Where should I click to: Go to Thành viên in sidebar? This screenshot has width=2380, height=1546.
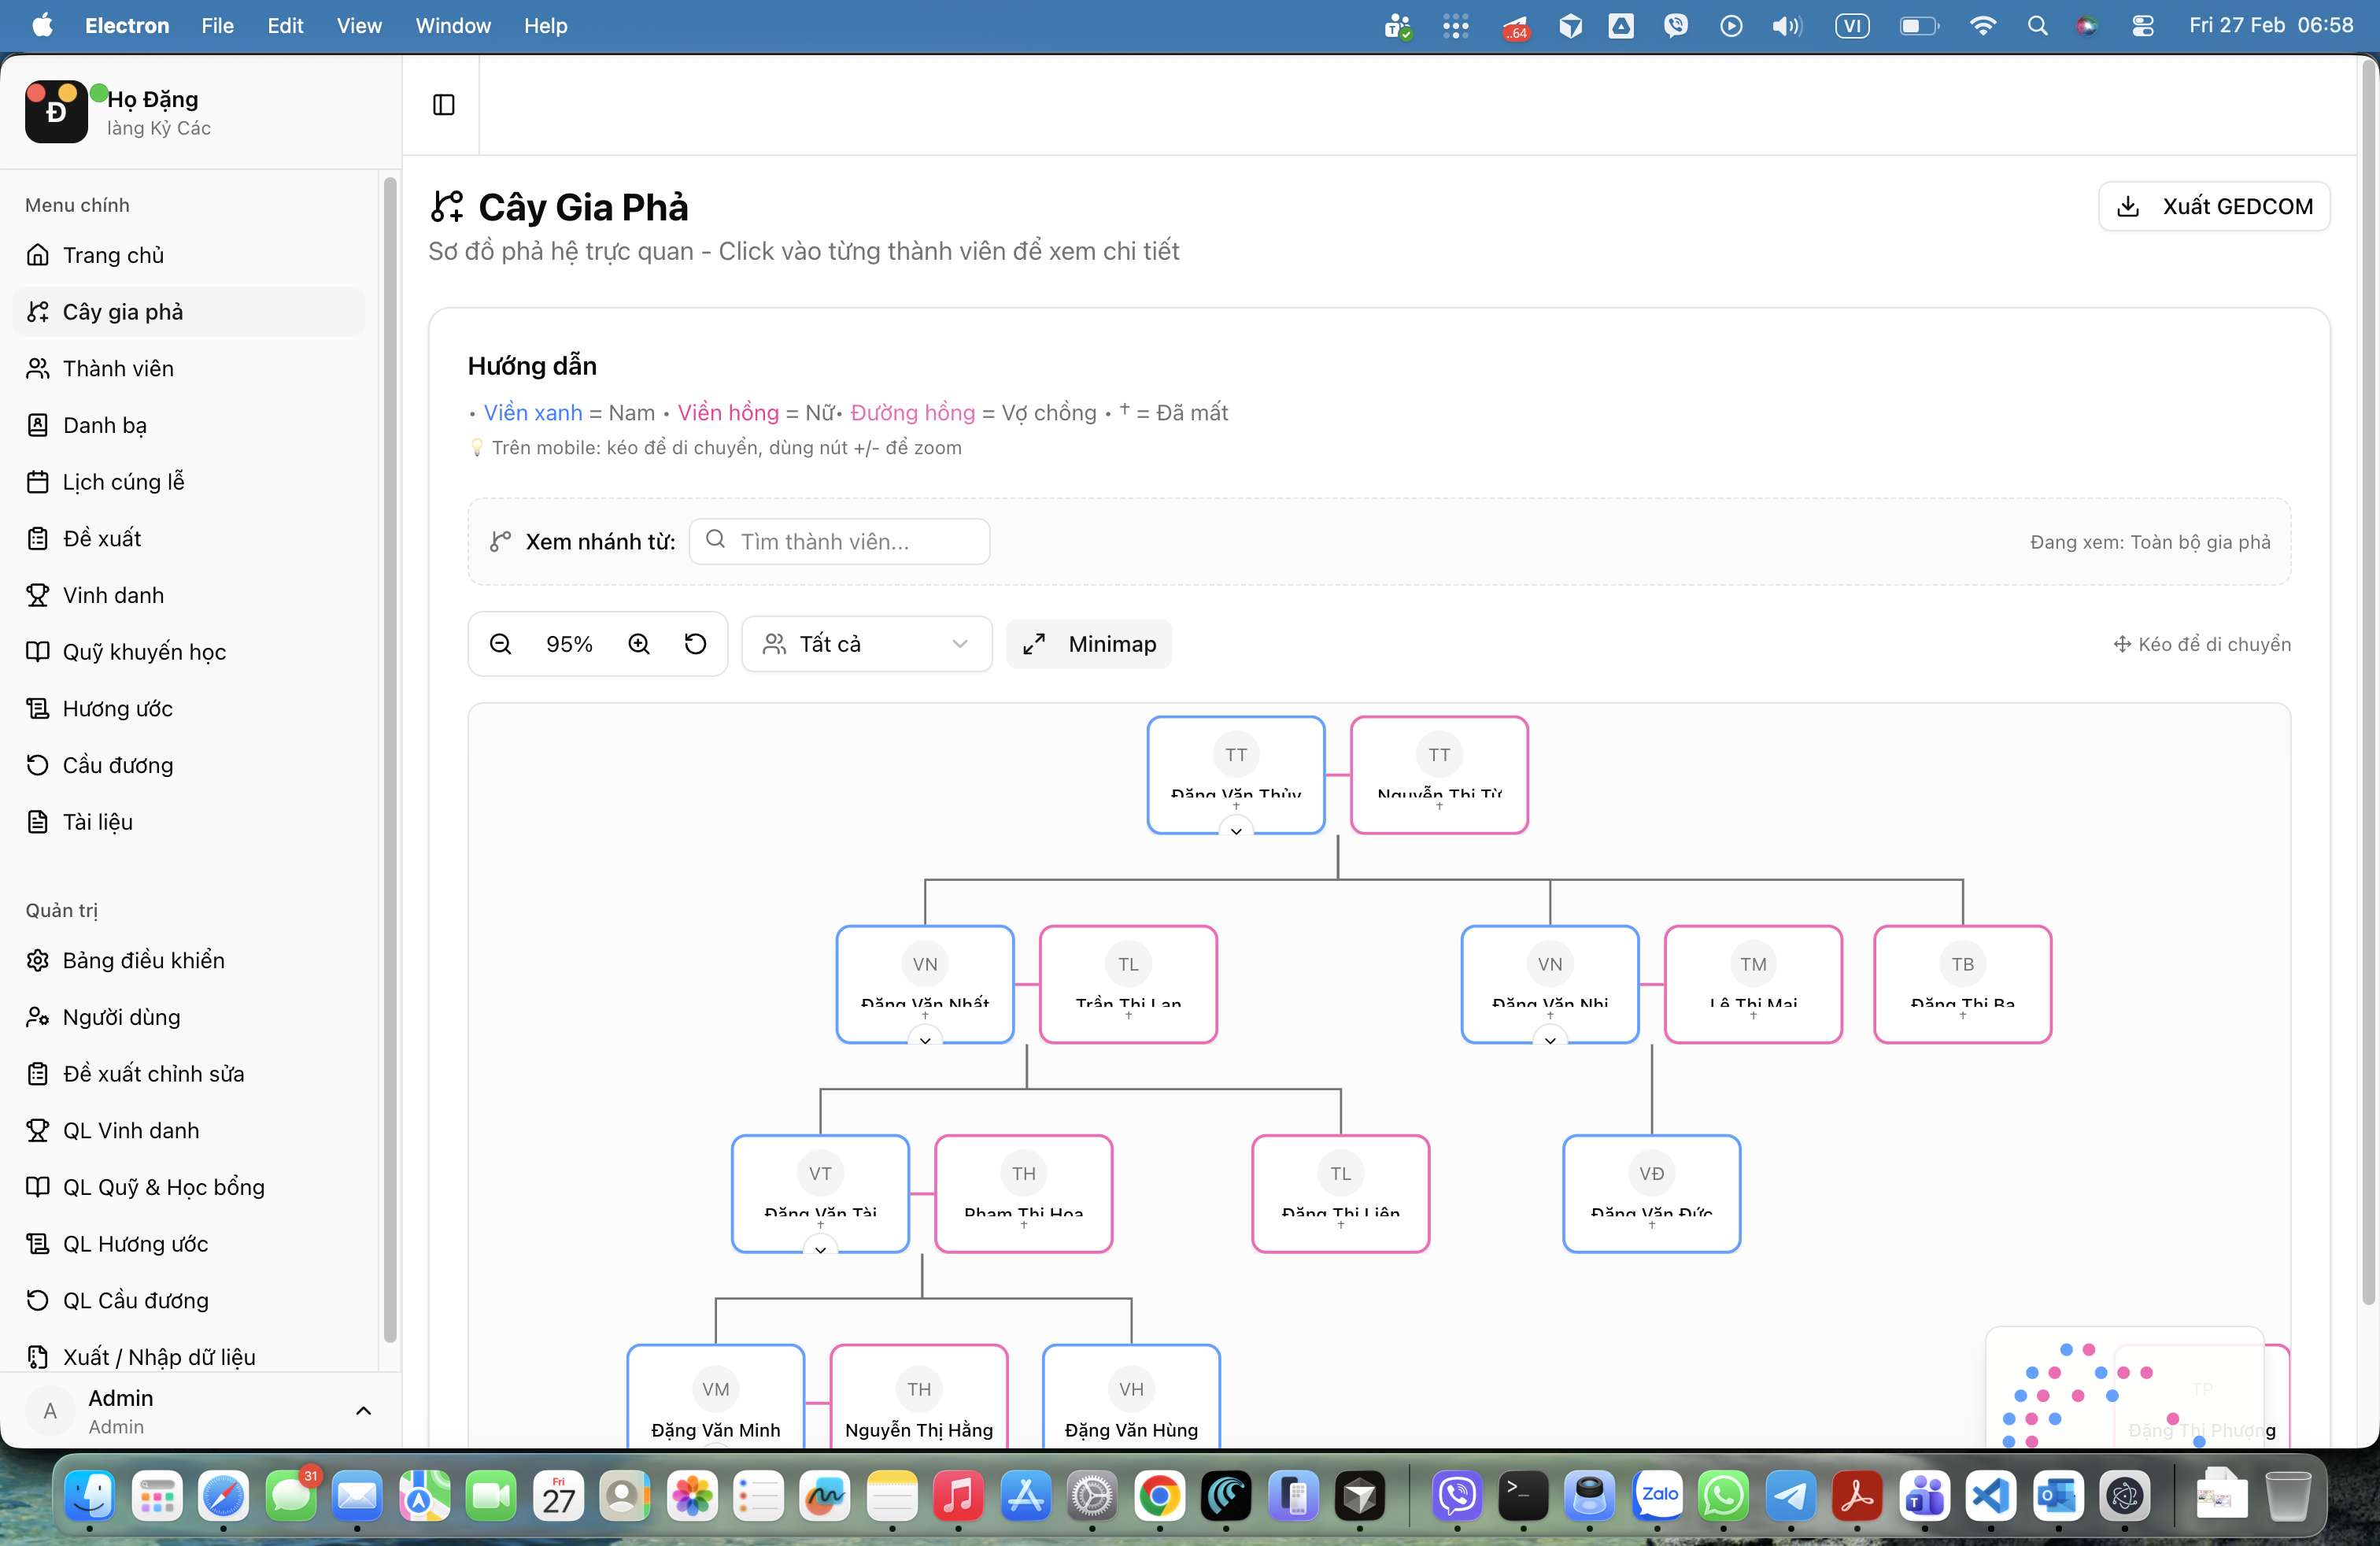pyautogui.click(x=118, y=368)
